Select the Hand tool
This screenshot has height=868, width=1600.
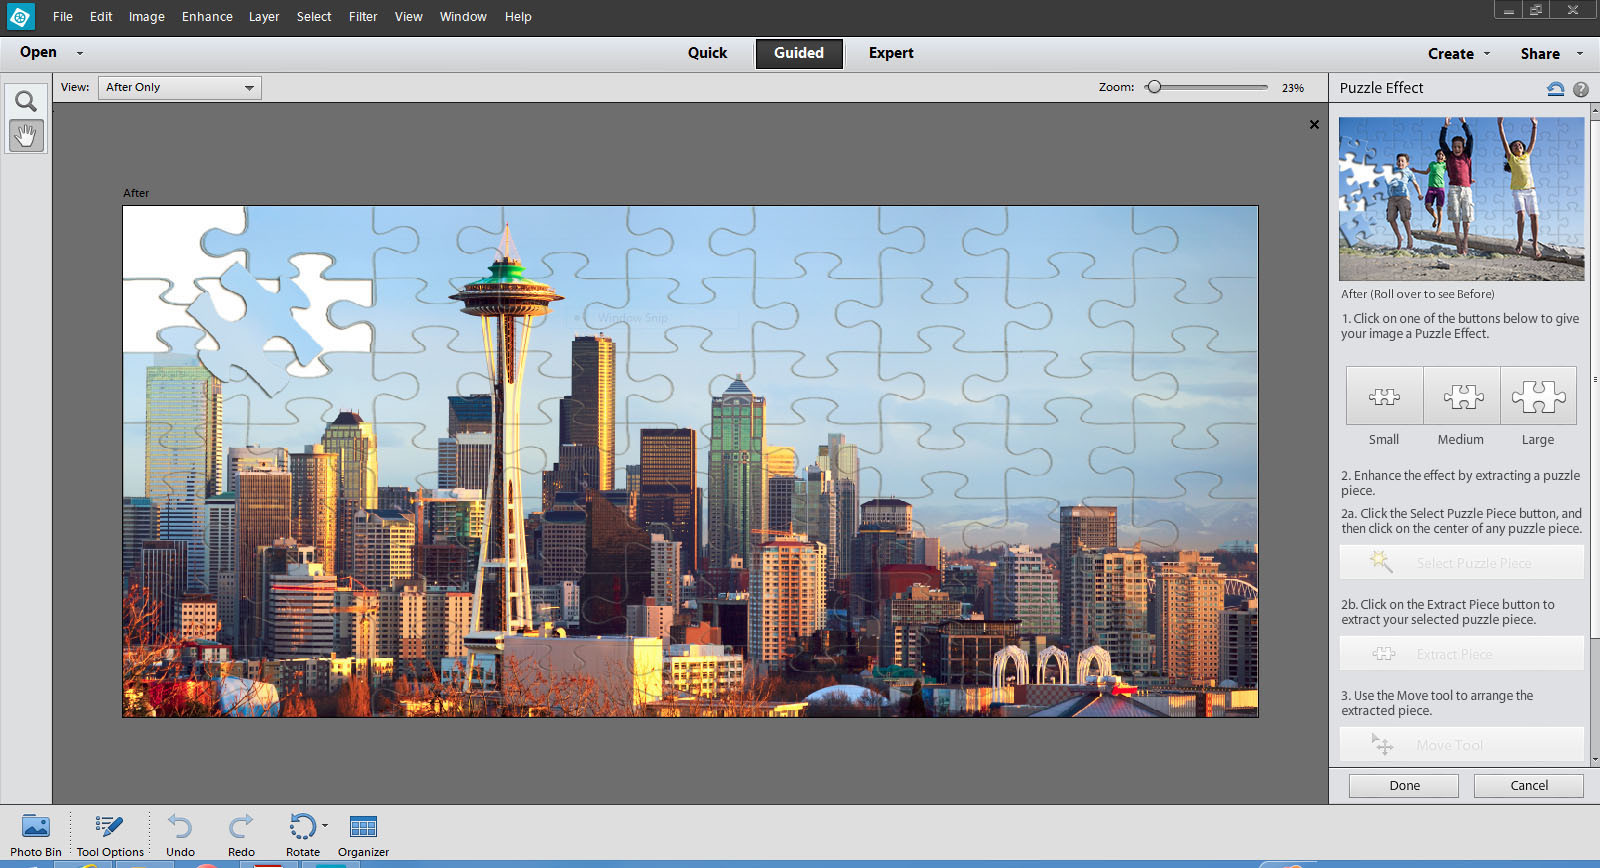point(26,135)
